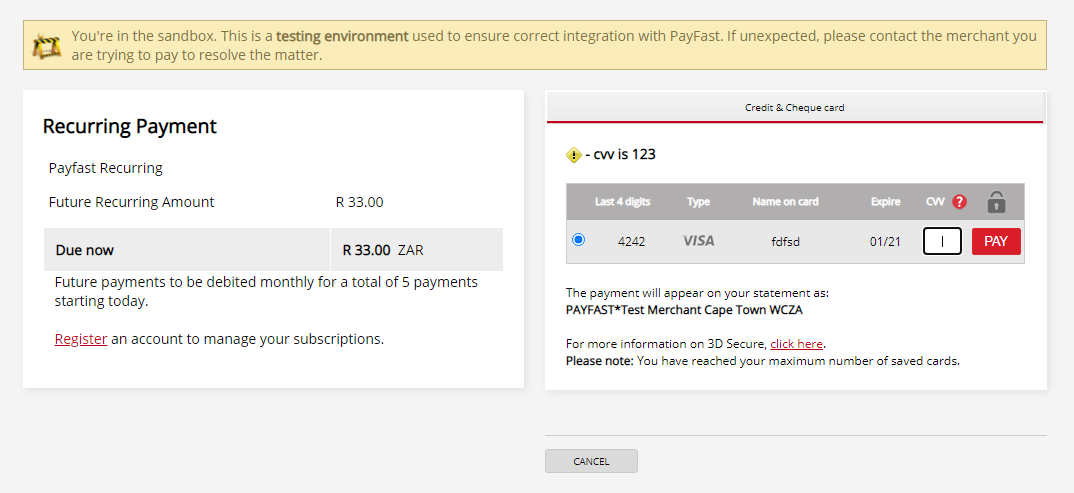Click the yellow warning diamond icon

[x=574, y=155]
